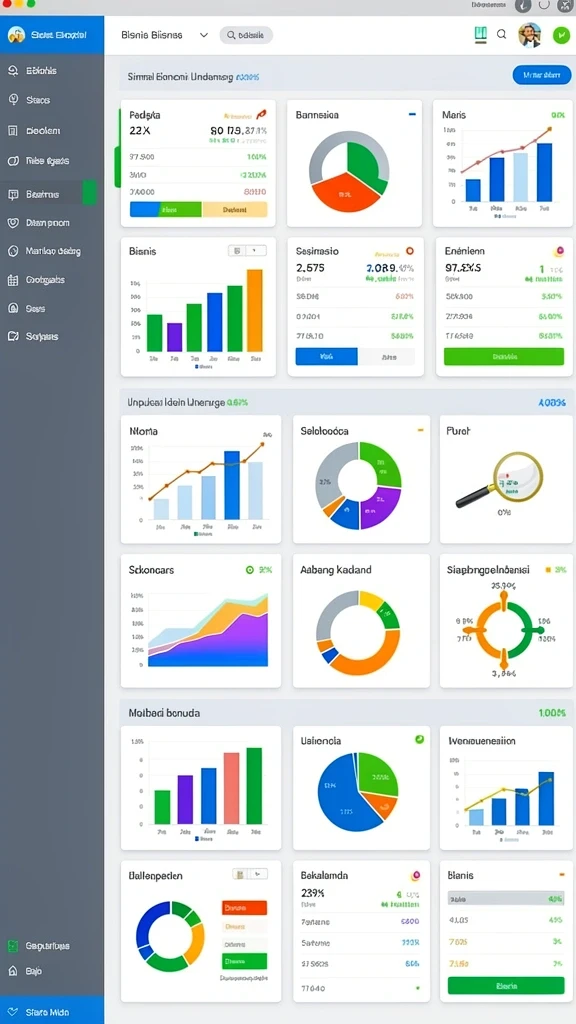Click the orange legend swatch in the Ballenpecien card

(x=245, y=908)
